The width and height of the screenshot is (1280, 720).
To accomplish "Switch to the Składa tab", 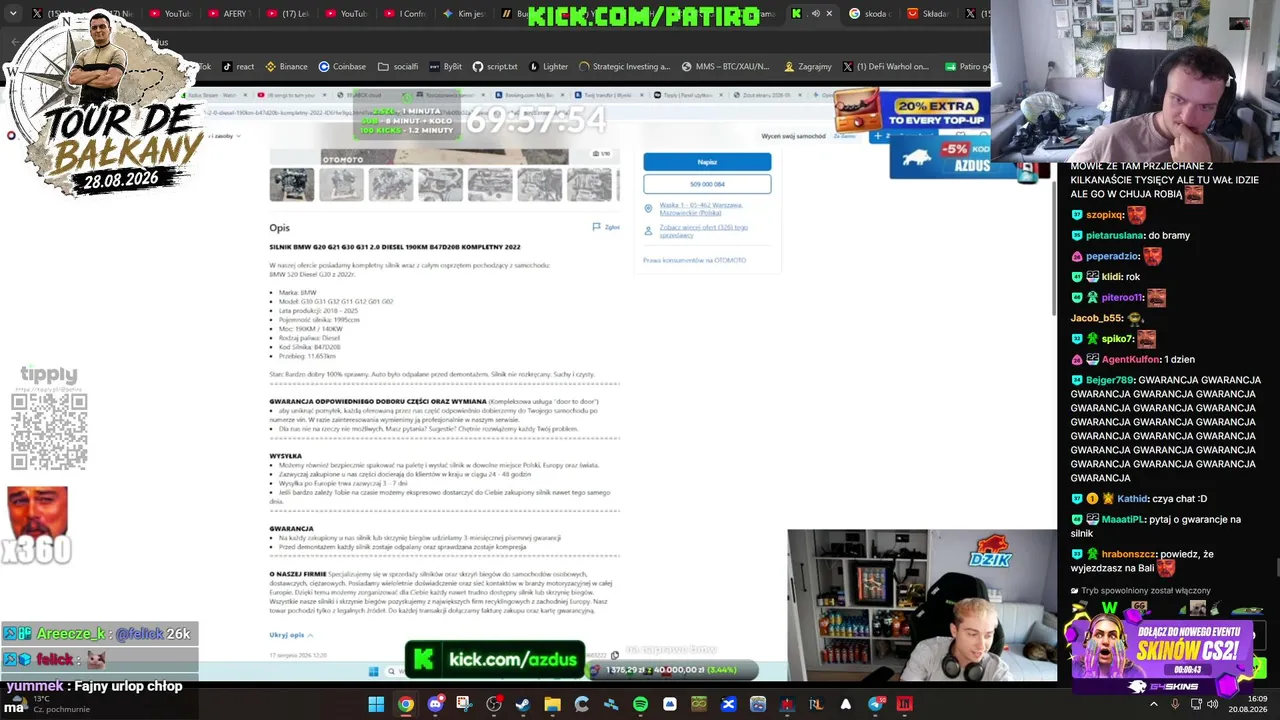I will click(x=928, y=14).
